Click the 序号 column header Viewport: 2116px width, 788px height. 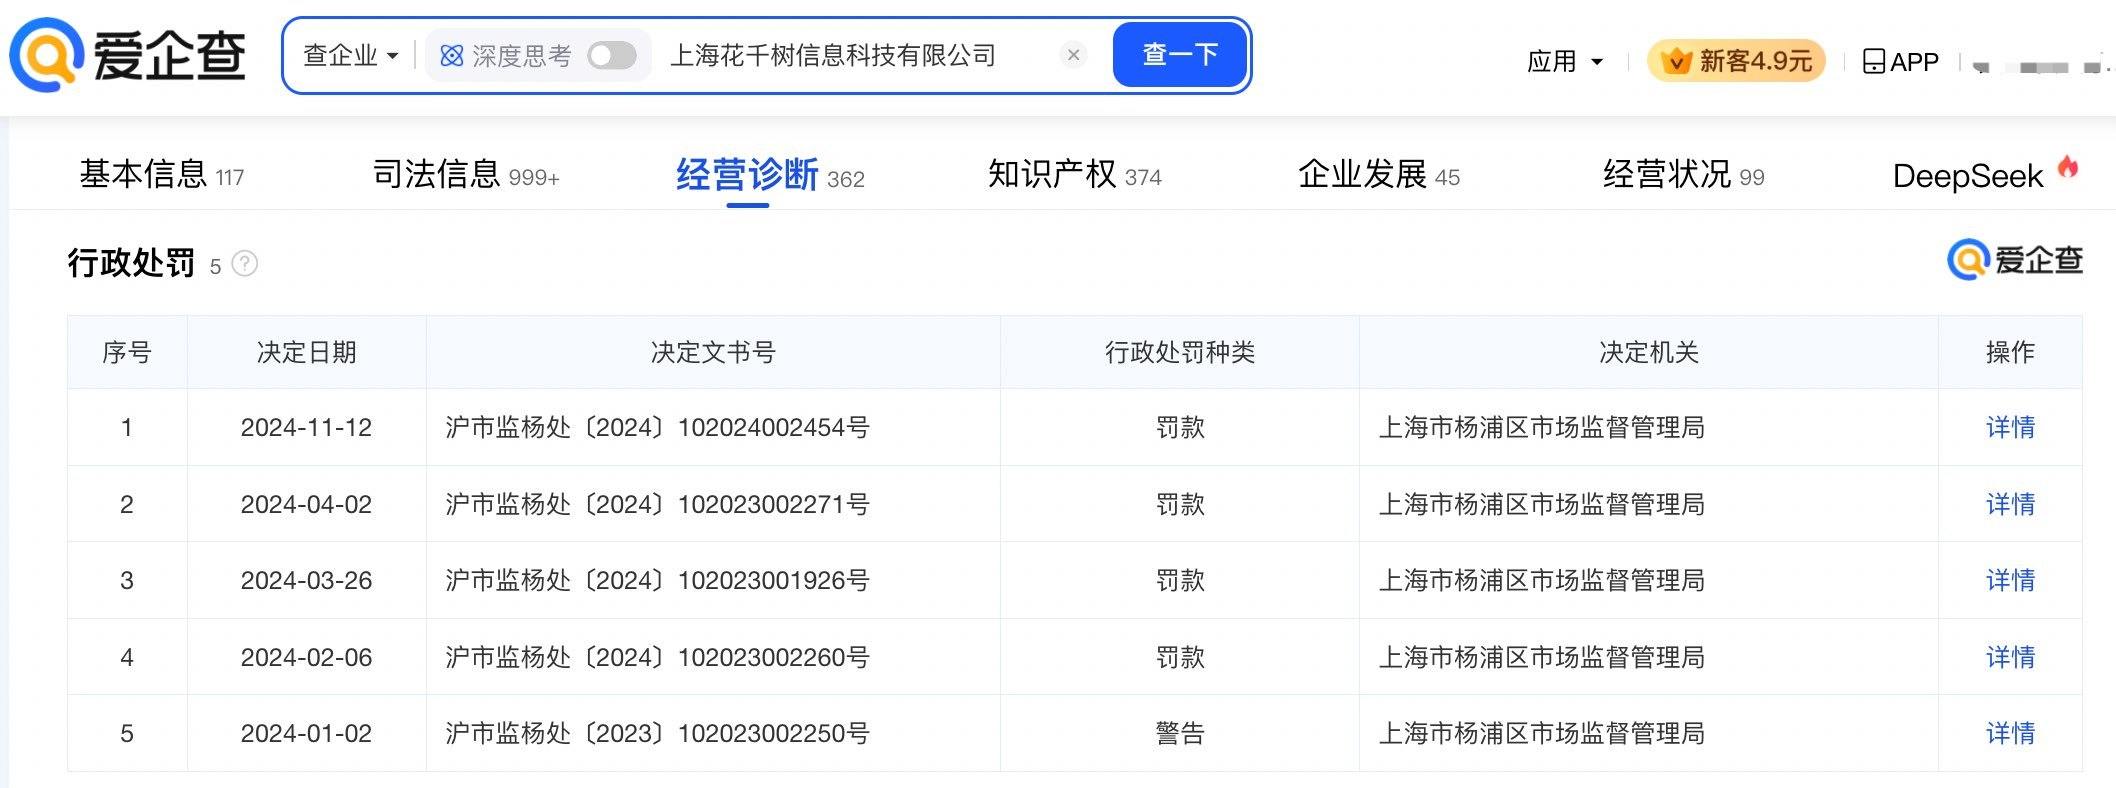point(127,352)
